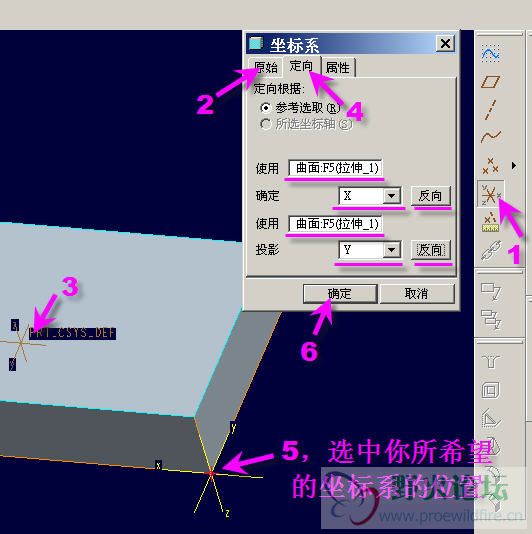Activate the Shell tool
The image size is (532, 534).
tap(490, 390)
